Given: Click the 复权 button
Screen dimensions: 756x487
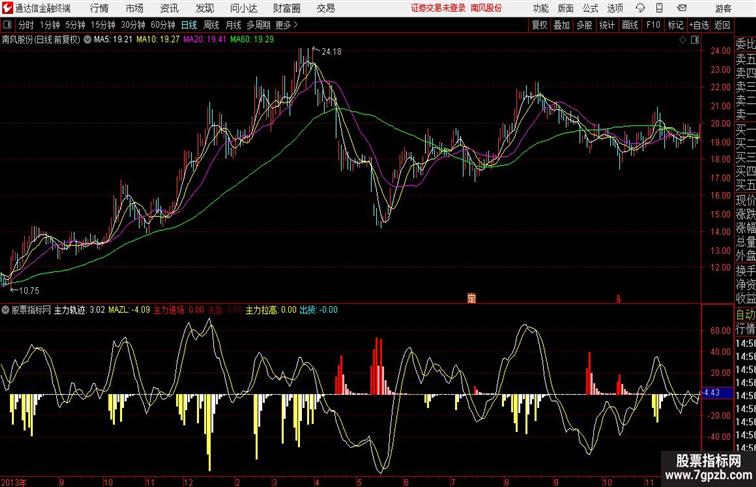Looking at the screenshot, I should pos(539,25).
